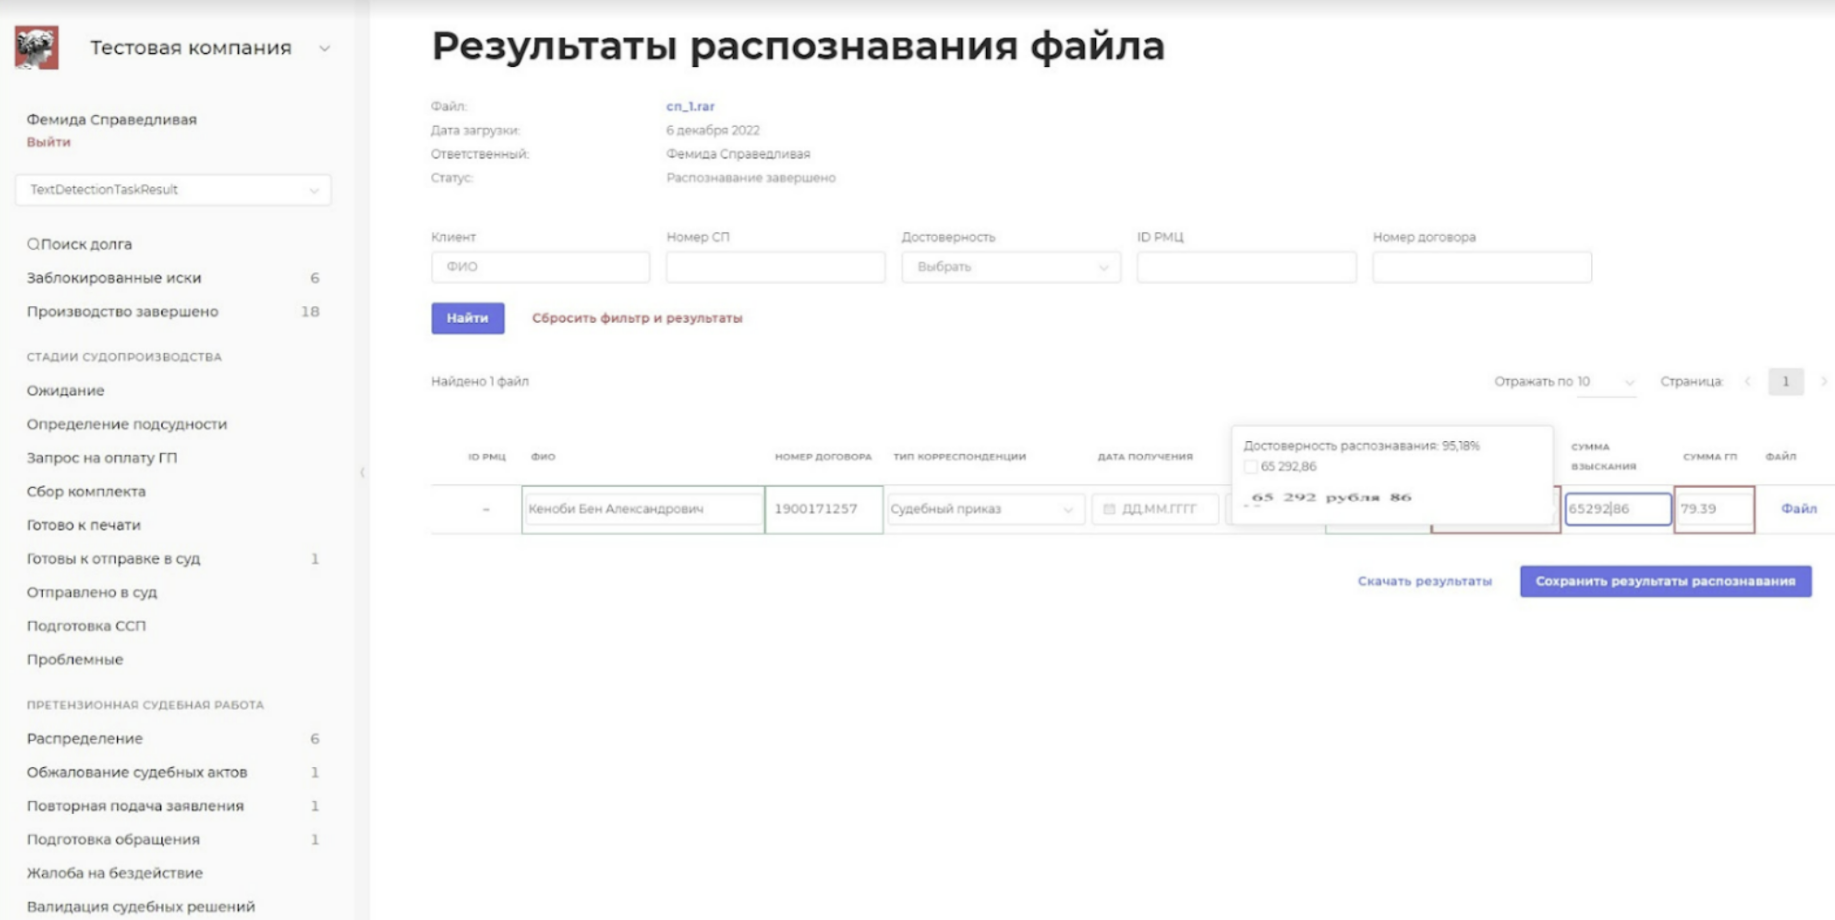Go to the previous results page arrow
This screenshot has height=920, width=1835.
[x=1748, y=381]
